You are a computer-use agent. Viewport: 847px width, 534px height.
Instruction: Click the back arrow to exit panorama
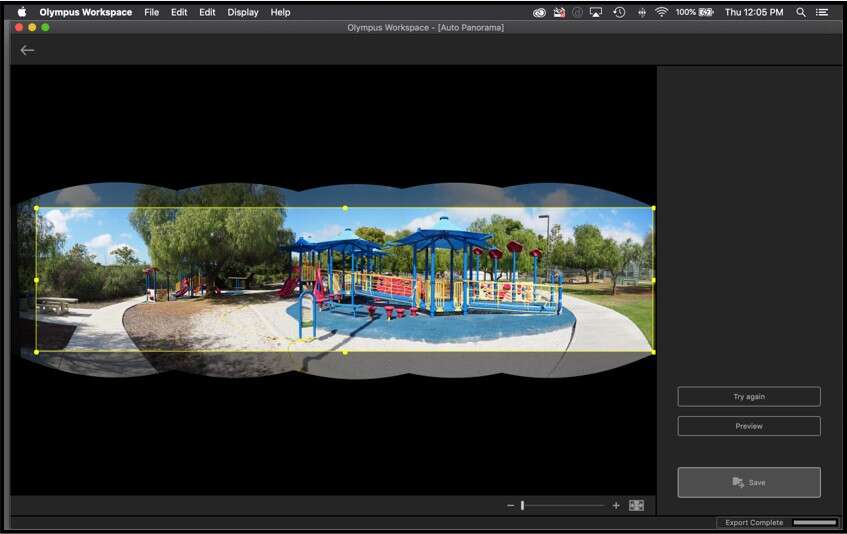click(27, 50)
